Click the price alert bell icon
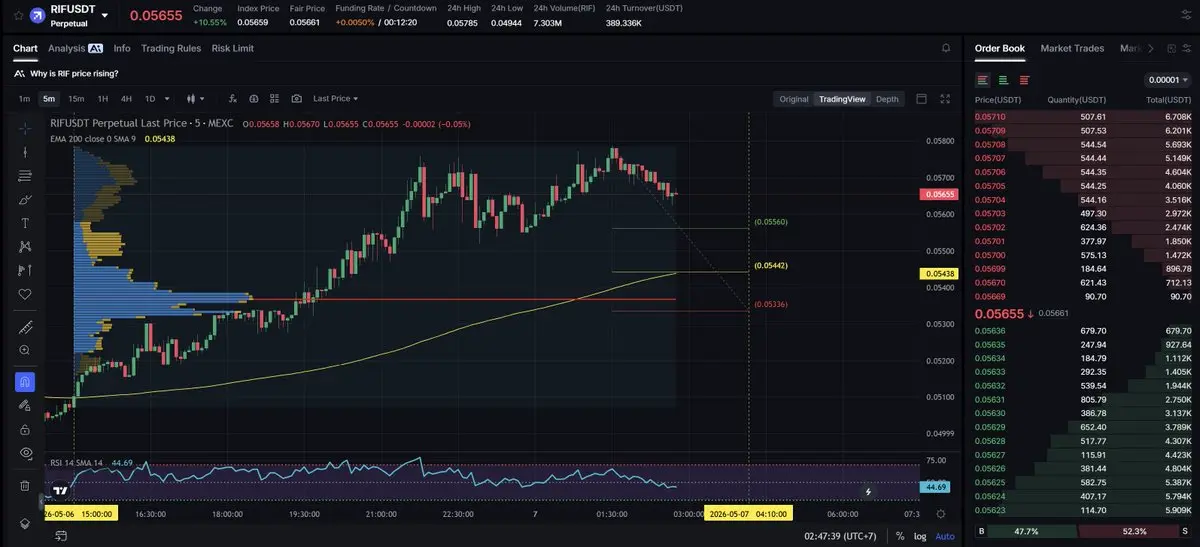Viewport: 1200px width, 547px height. (946, 48)
